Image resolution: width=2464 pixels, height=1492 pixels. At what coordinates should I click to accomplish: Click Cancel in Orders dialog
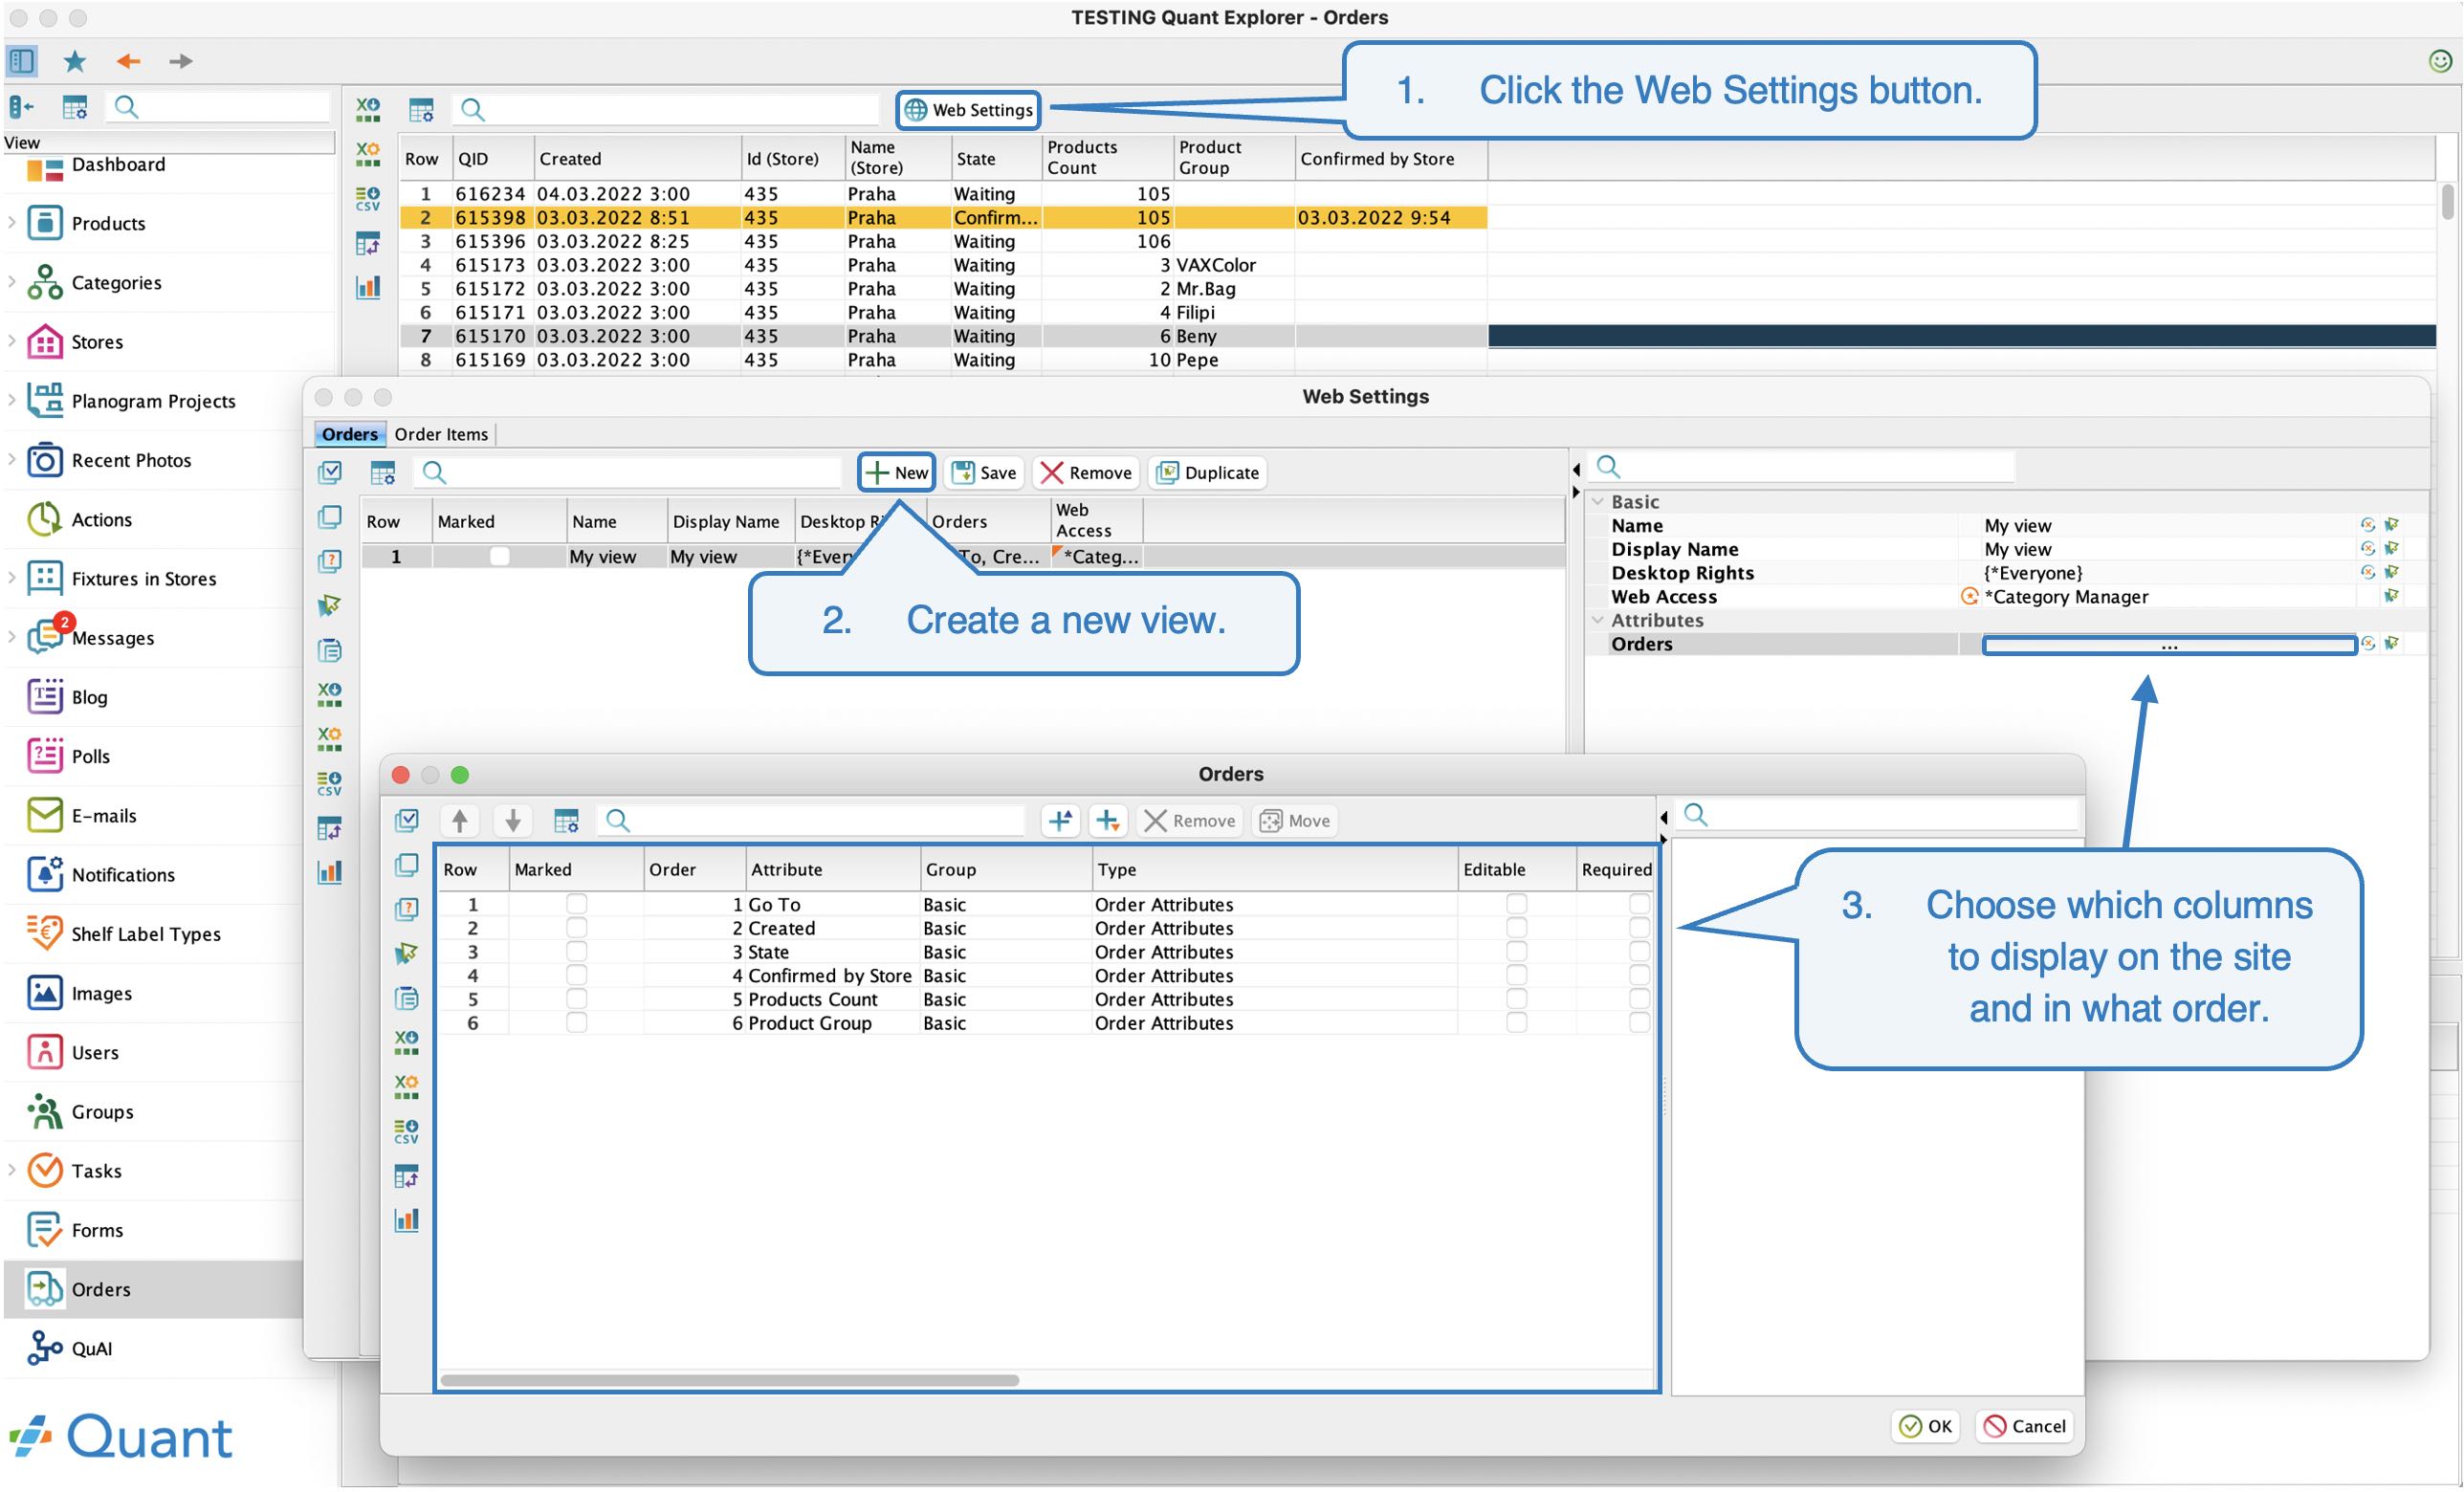click(2025, 1427)
